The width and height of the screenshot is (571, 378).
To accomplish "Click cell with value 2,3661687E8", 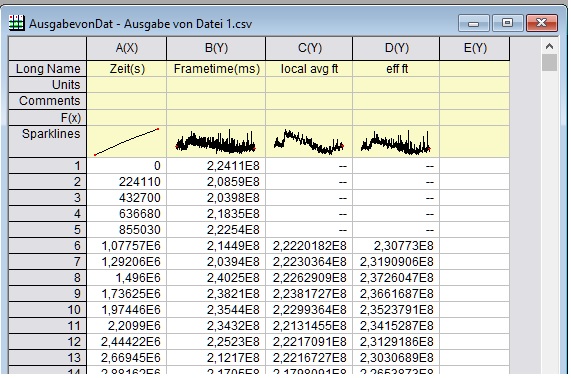I will point(396,294).
